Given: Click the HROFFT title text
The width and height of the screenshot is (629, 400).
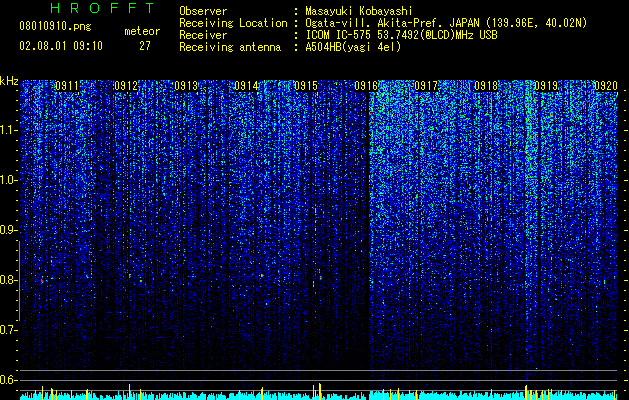Looking at the screenshot, I should click(x=102, y=8).
